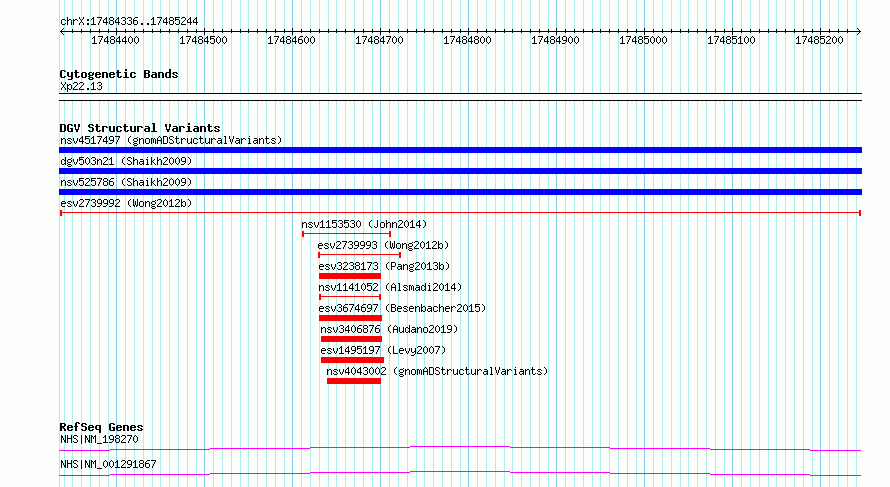Click the red bar under esv1495197
This screenshot has height=487, width=890.
click(352, 360)
